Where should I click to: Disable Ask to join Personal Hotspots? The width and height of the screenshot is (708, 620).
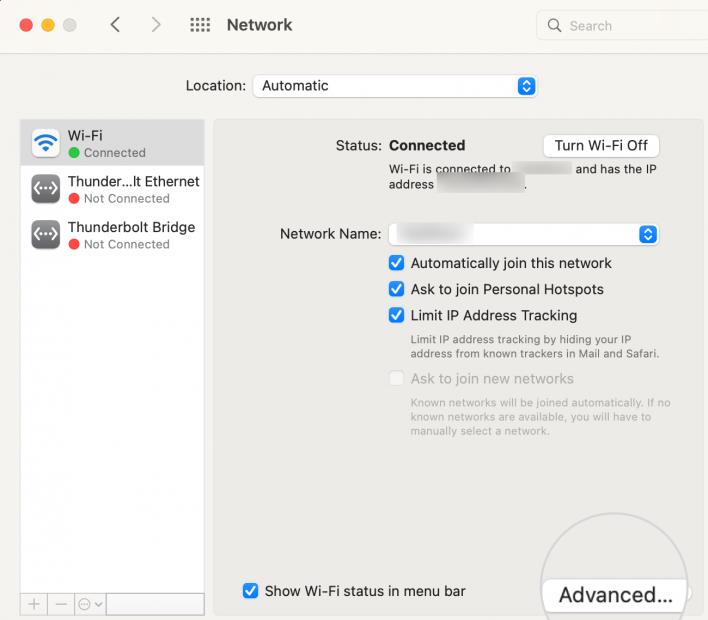[x=396, y=289]
